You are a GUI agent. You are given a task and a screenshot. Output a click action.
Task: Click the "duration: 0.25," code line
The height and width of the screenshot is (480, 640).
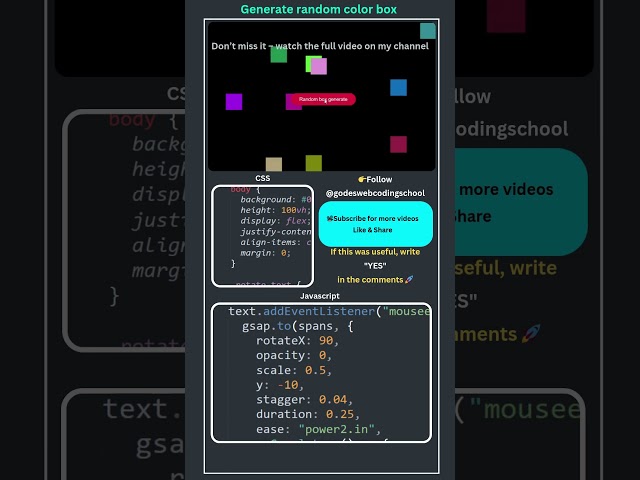(x=308, y=414)
